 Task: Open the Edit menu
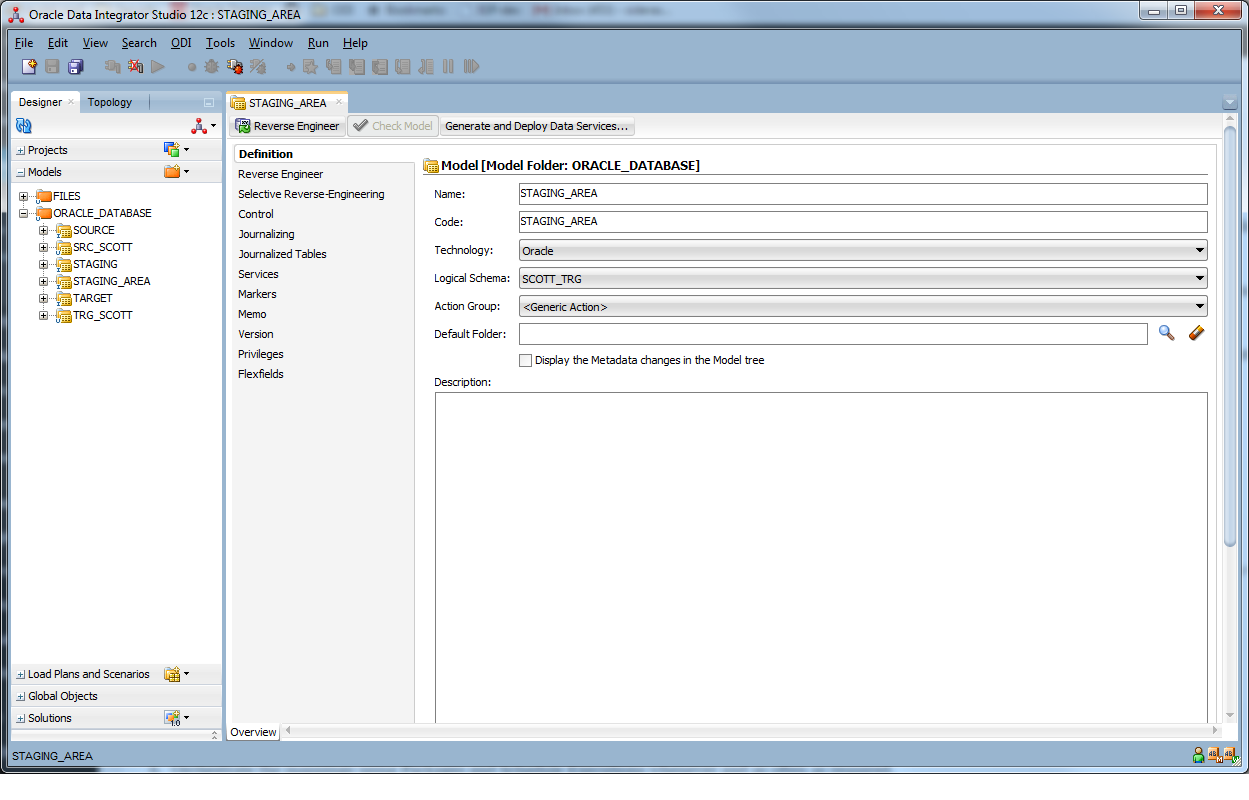point(58,43)
